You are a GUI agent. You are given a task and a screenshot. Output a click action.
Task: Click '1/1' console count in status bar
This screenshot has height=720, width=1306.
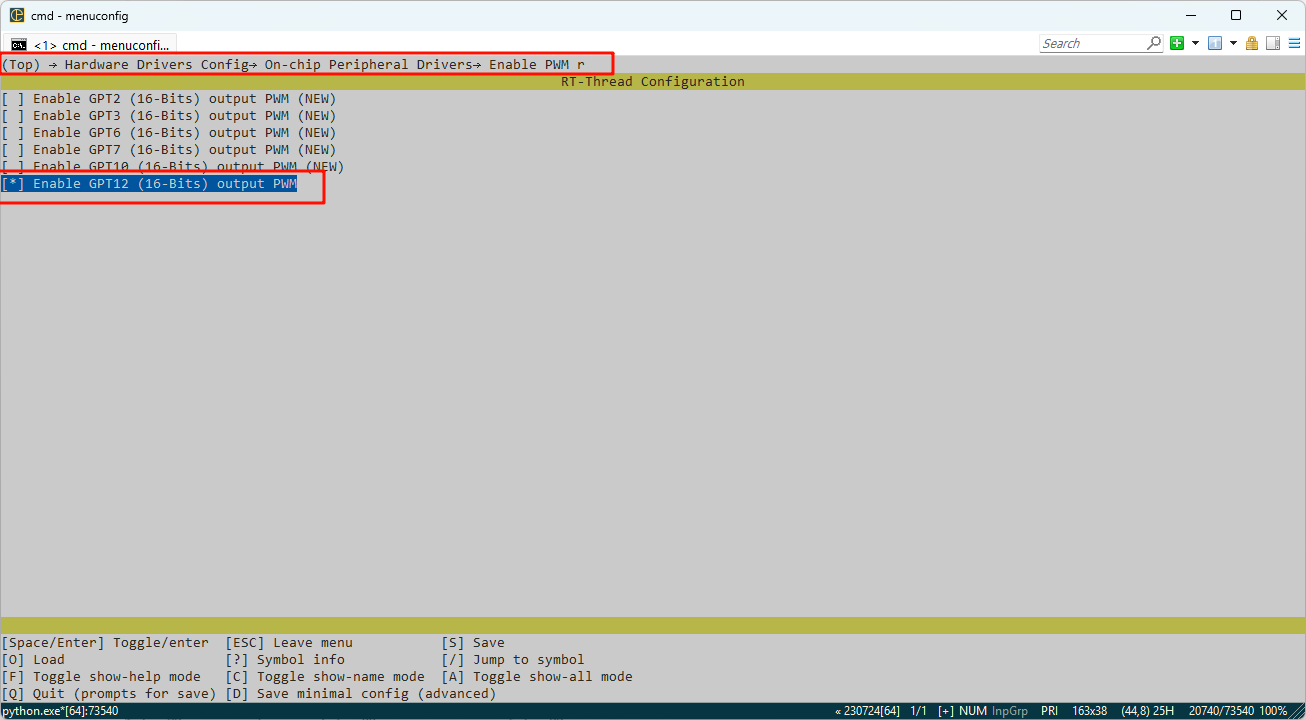click(919, 711)
